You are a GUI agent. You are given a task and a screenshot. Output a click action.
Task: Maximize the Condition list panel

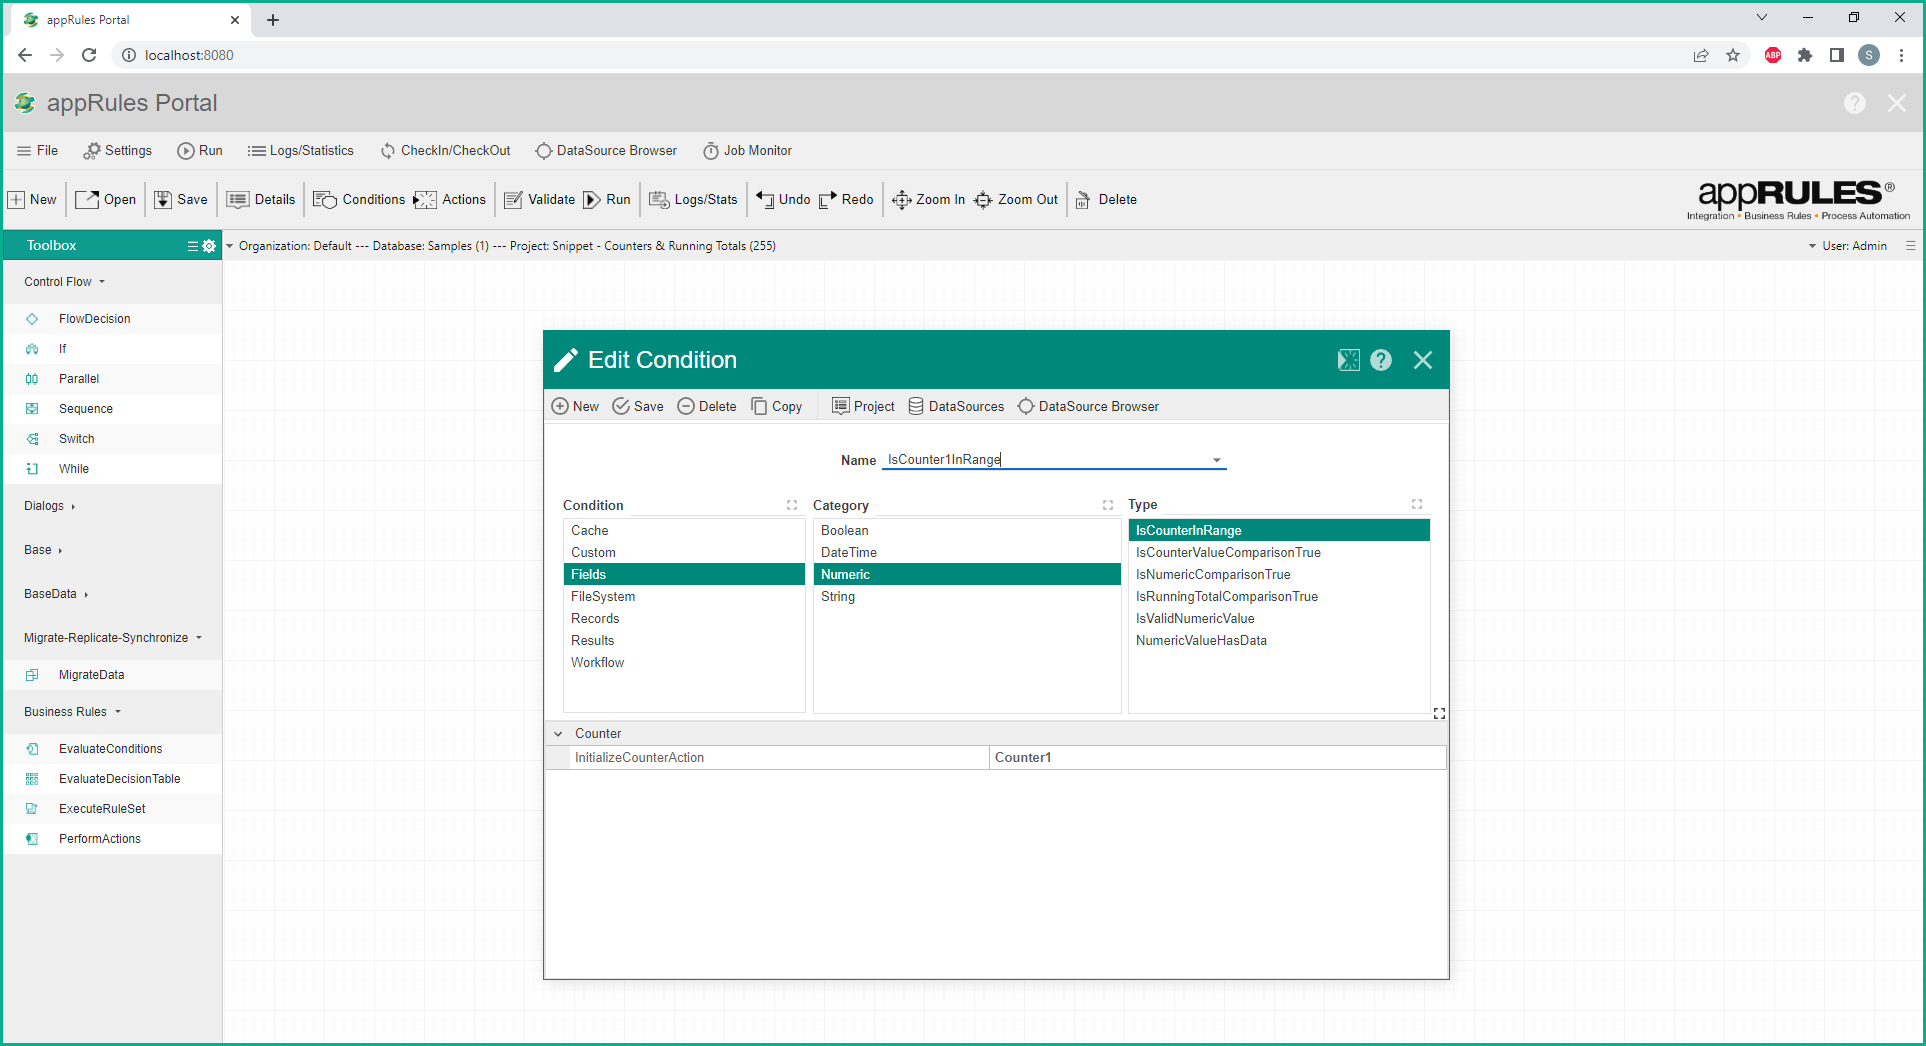[792, 505]
